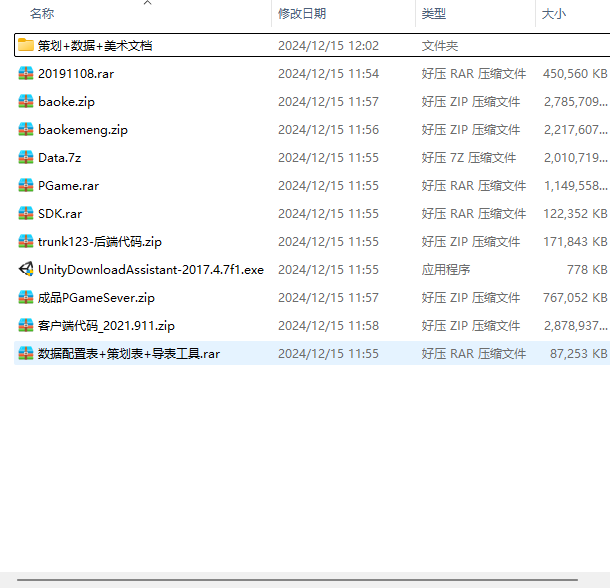Click the archive icon of baoke.zip
610x588 pixels.
pyautogui.click(x=26, y=101)
